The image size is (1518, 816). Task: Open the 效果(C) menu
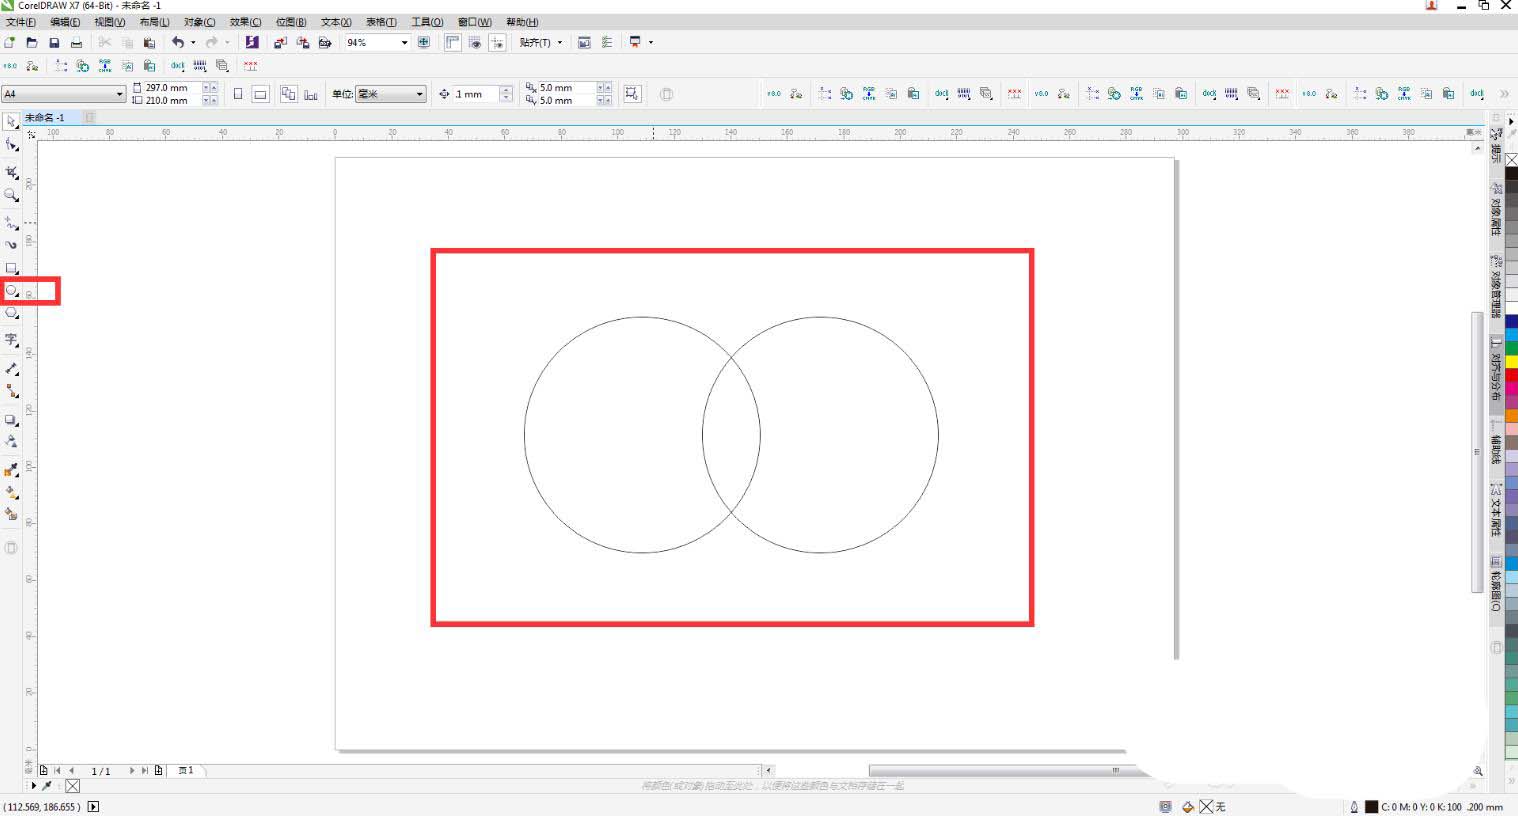coord(245,22)
